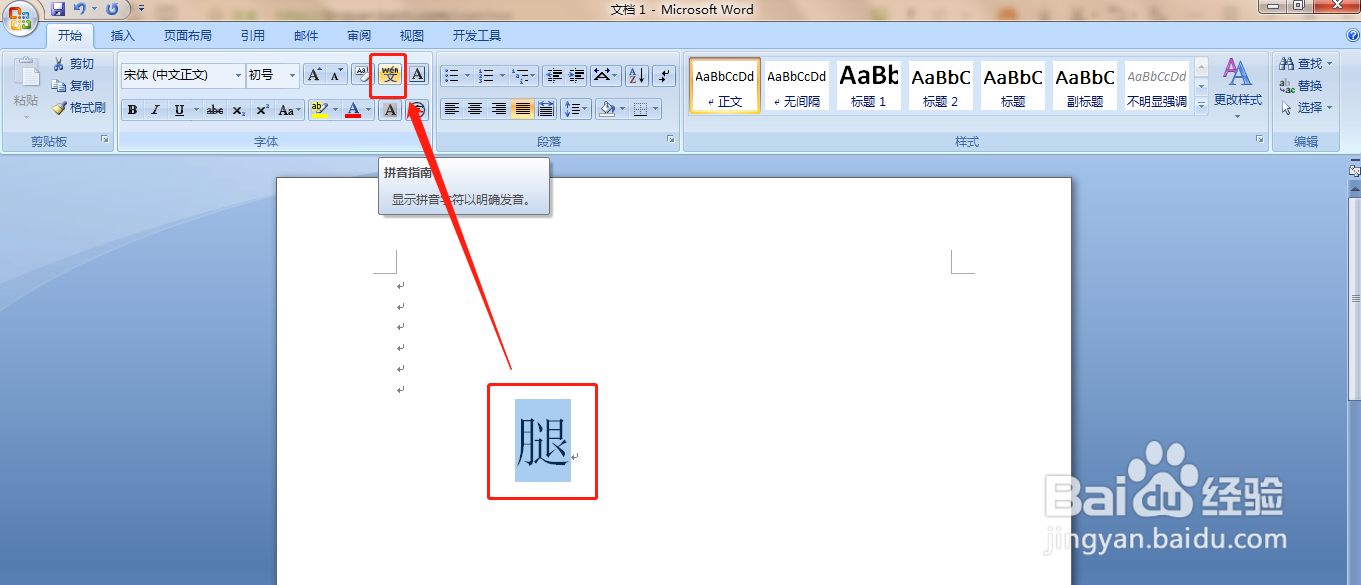Center the text

475,109
